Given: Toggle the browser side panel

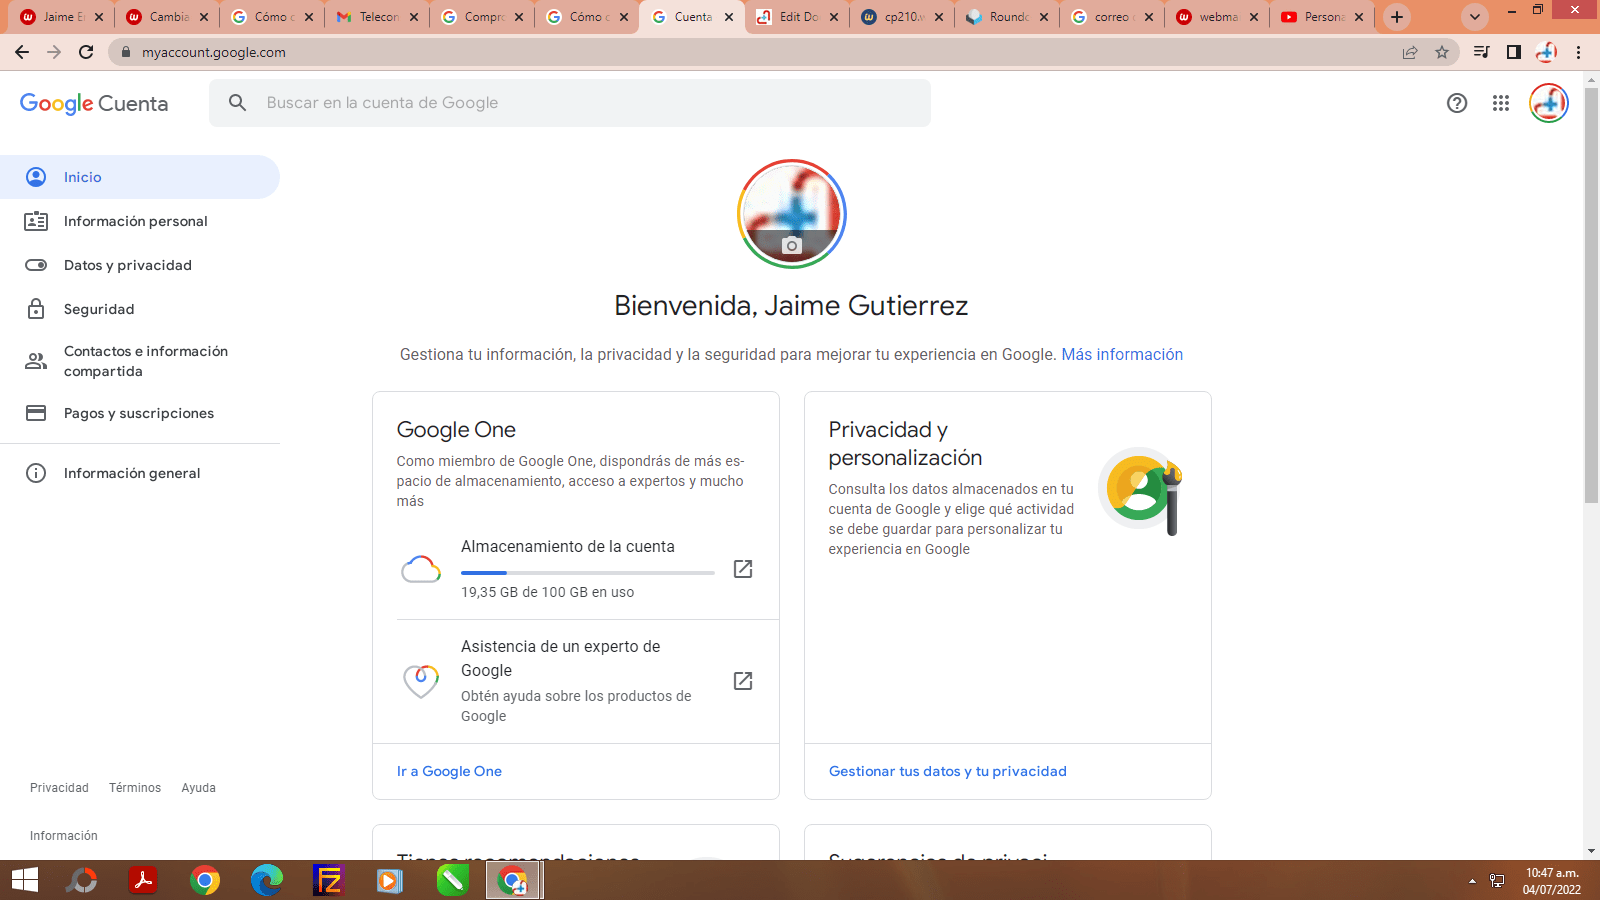Looking at the screenshot, I should pos(1514,52).
